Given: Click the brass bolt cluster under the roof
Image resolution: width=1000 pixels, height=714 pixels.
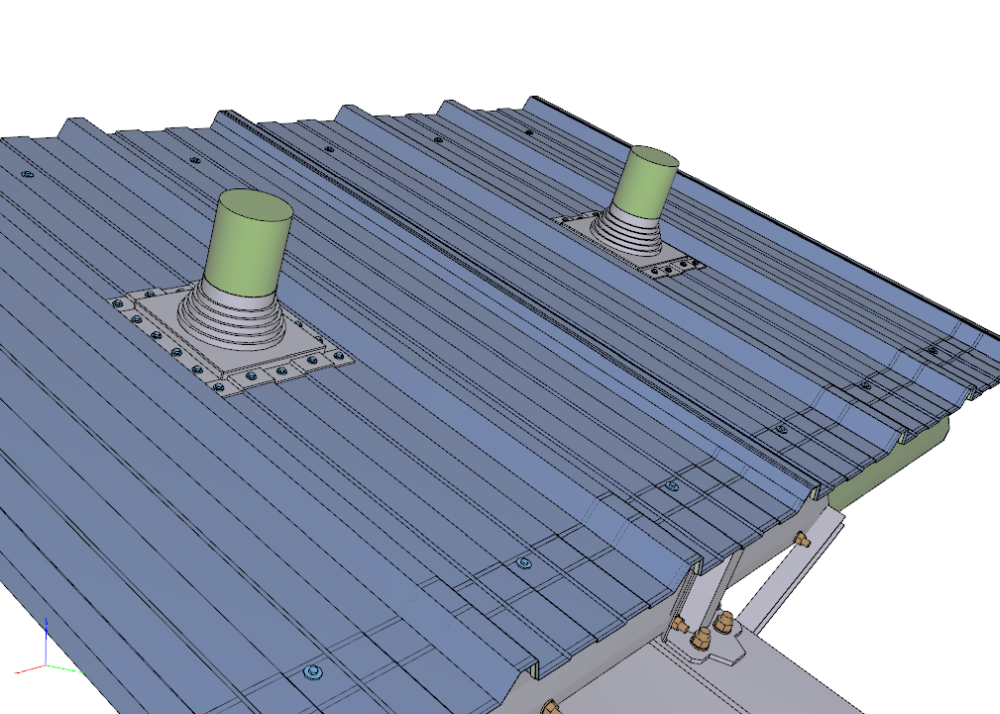Looking at the screenshot, I should coord(704,630).
